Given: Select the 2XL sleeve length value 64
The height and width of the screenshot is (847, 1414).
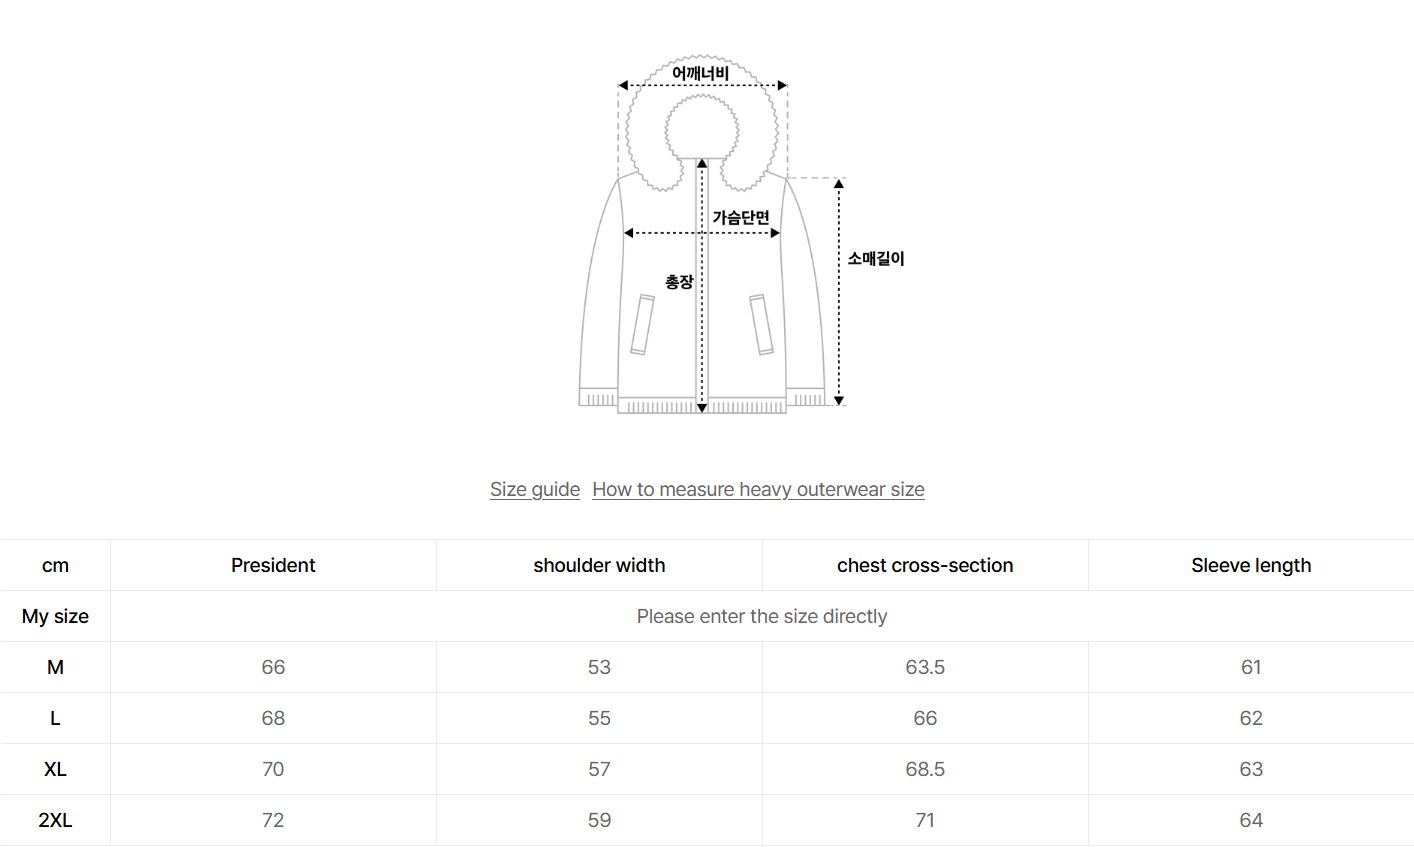Looking at the screenshot, I should pyautogui.click(x=1251, y=820).
